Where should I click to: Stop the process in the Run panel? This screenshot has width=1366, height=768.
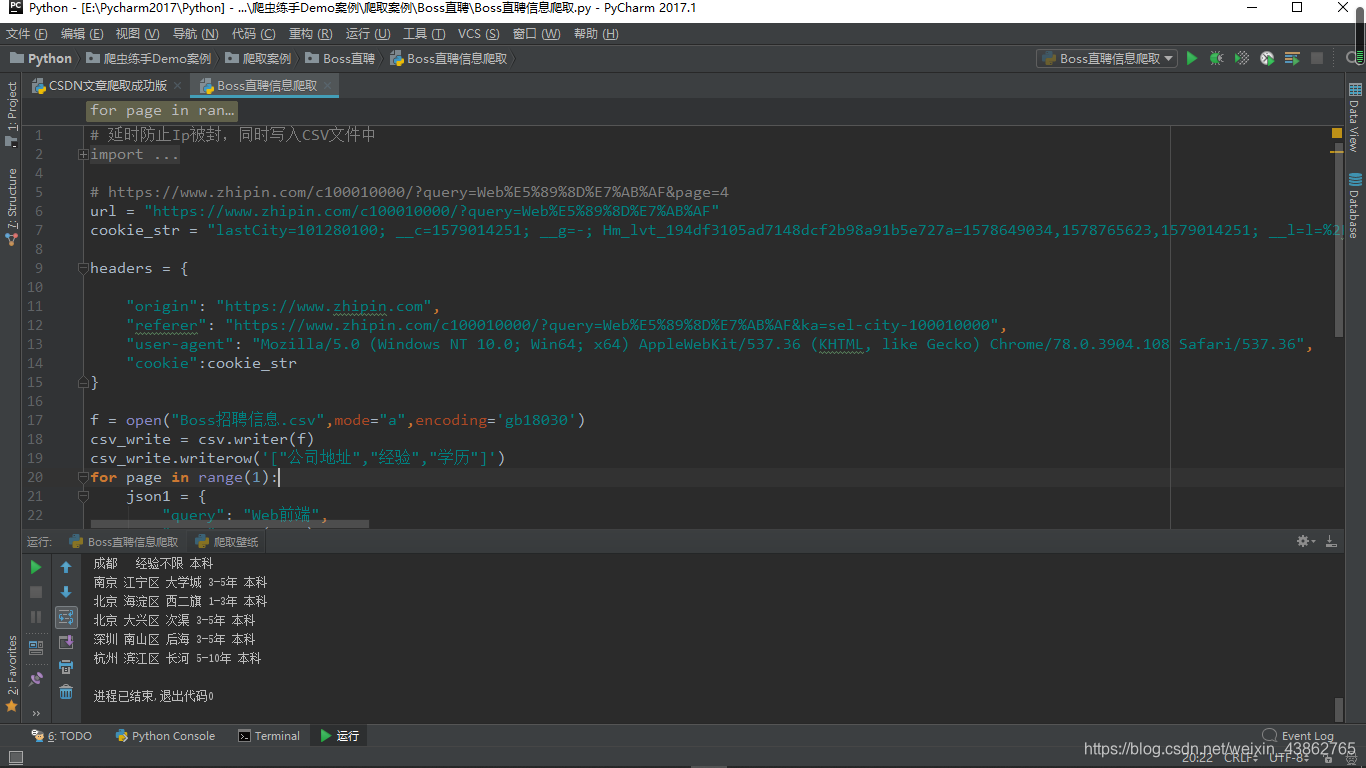(x=36, y=592)
